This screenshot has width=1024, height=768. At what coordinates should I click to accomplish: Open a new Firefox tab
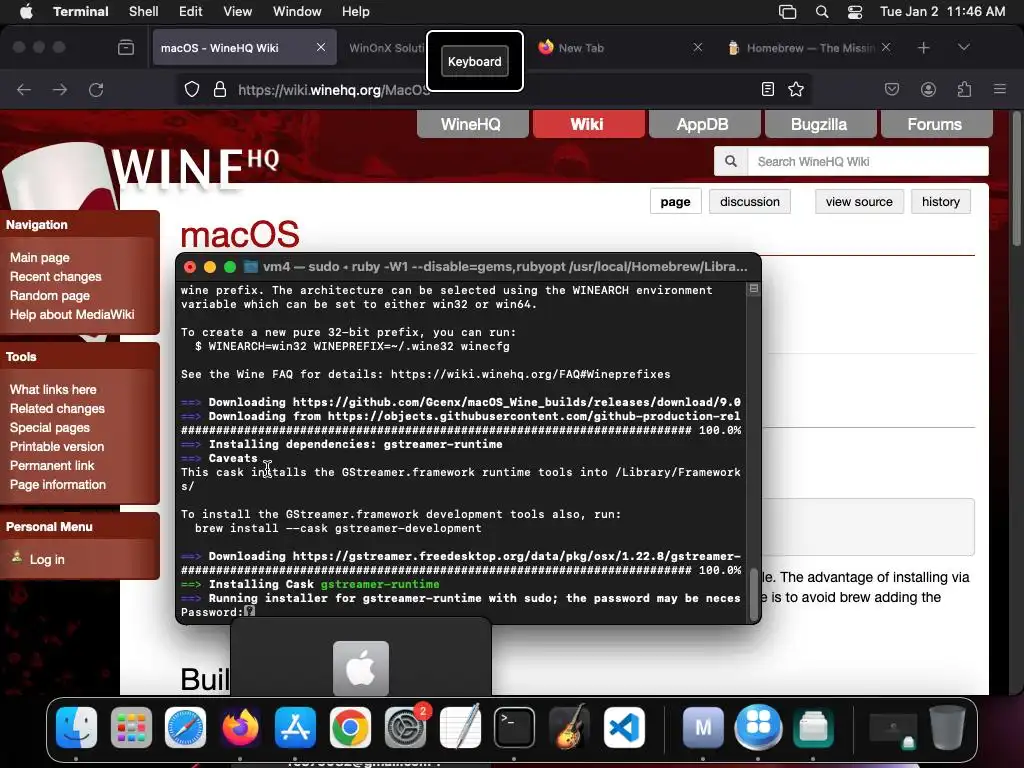[x=923, y=48]
